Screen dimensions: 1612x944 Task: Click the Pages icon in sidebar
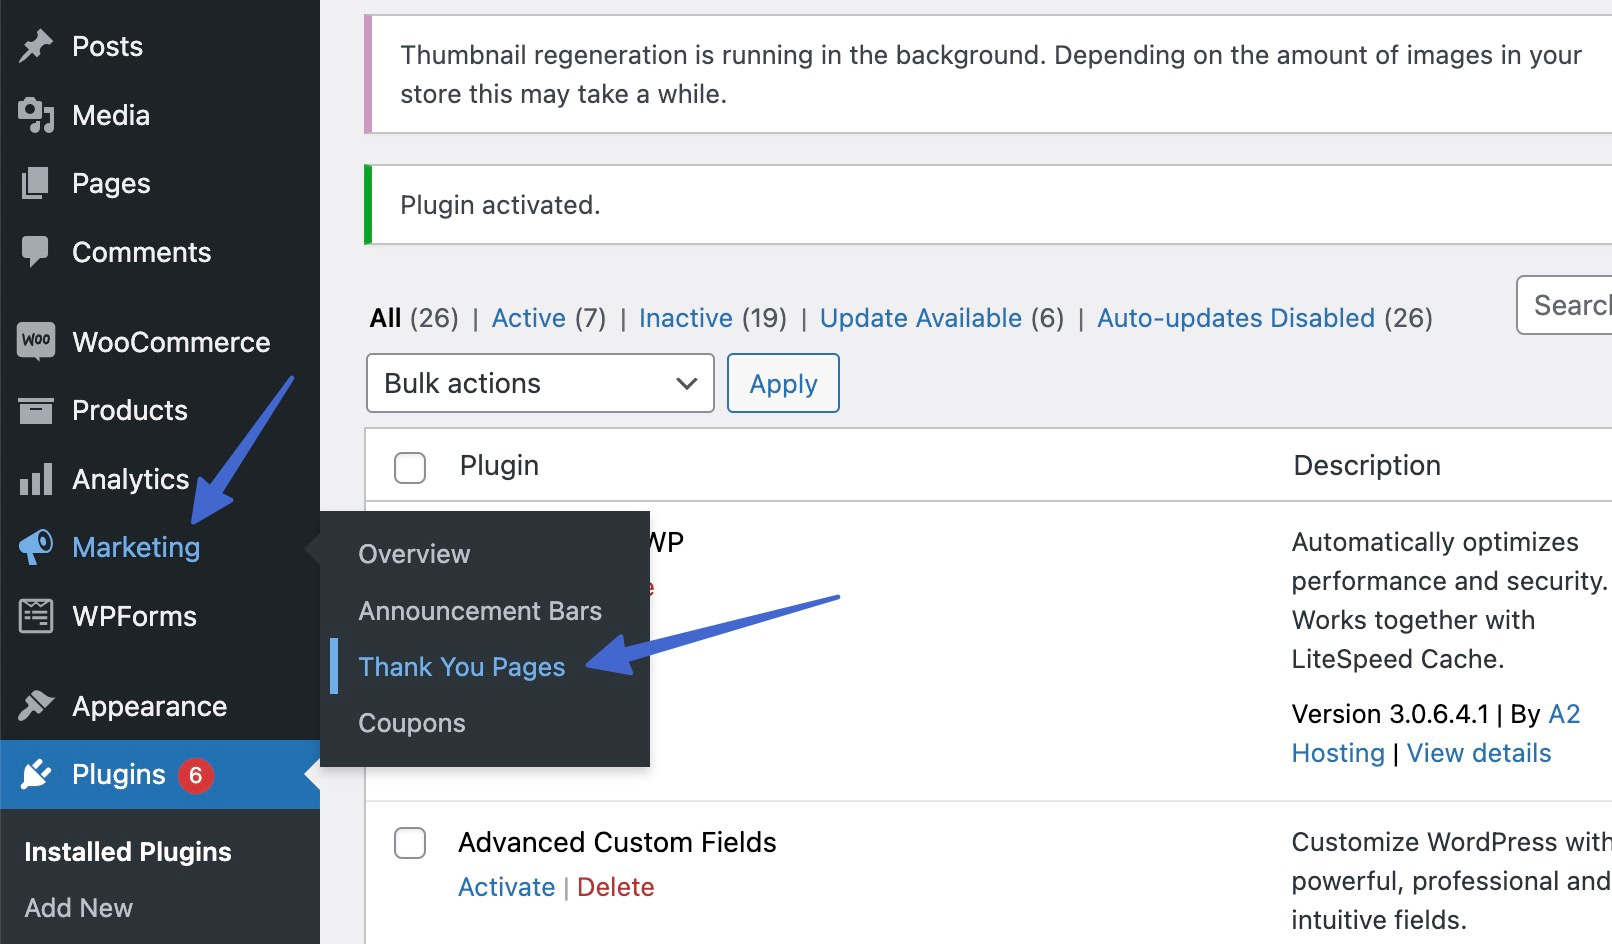tap(36, 183)
